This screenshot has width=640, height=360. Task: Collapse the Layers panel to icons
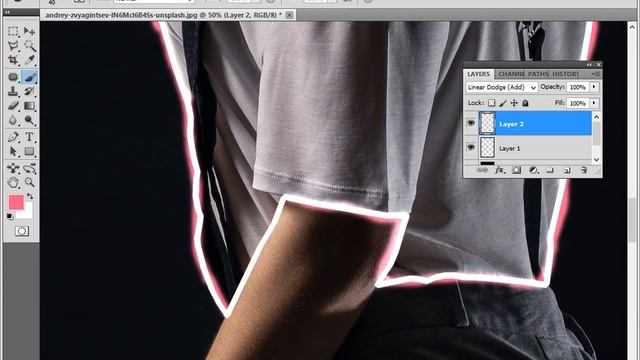point(589,64)
